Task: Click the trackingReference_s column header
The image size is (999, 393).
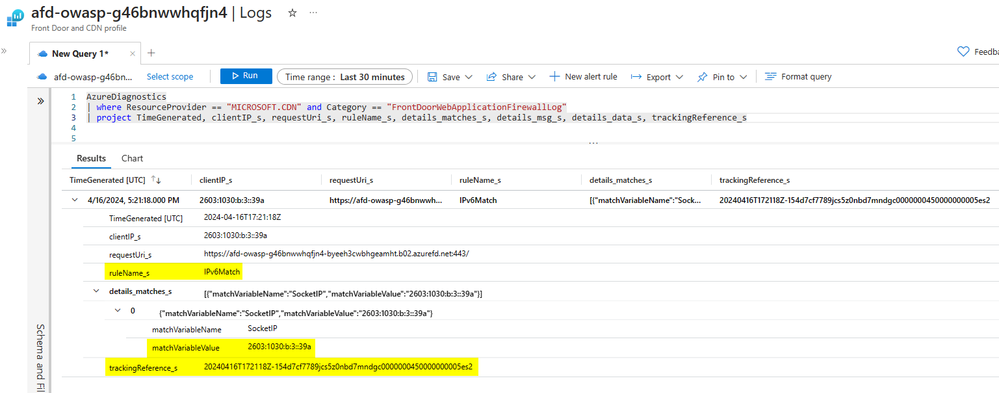Action: pyautogui.click(x=755, y=181)
